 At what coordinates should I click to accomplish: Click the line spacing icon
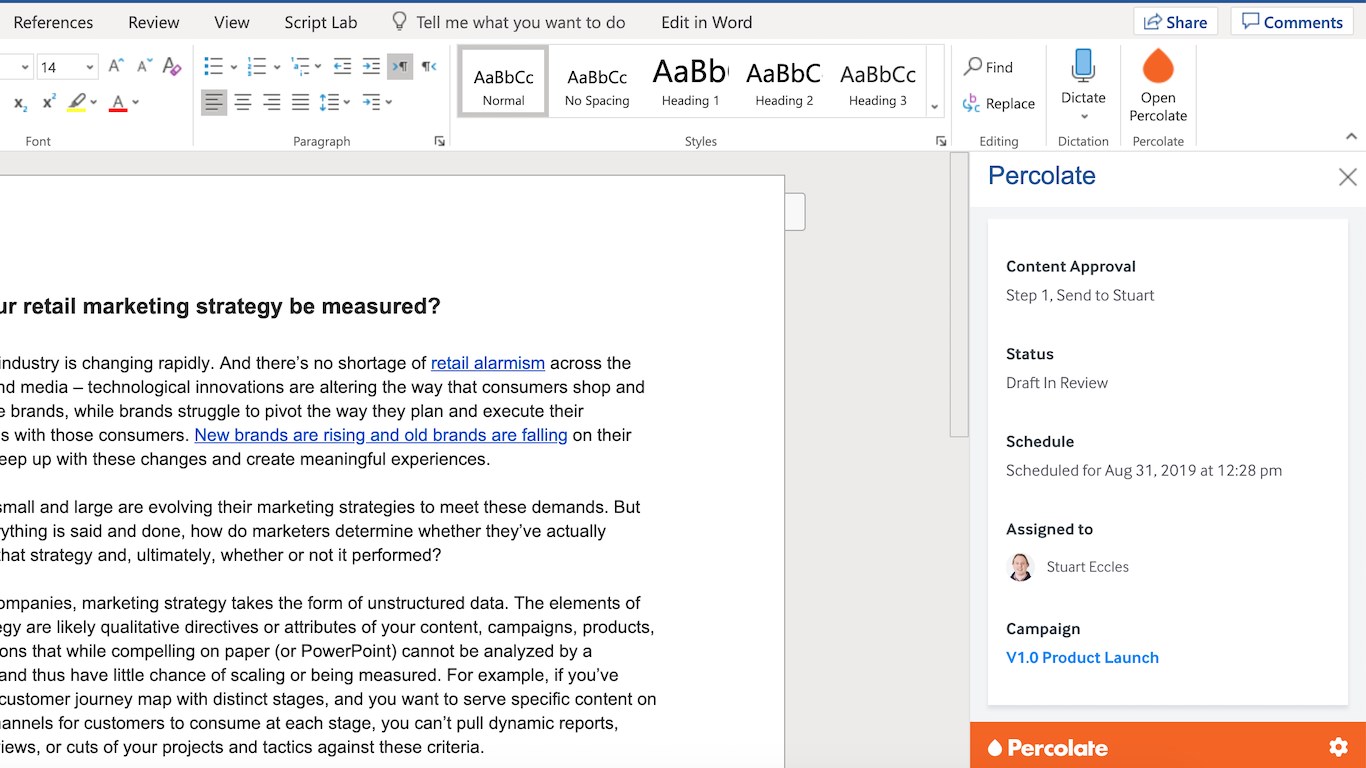329,102
